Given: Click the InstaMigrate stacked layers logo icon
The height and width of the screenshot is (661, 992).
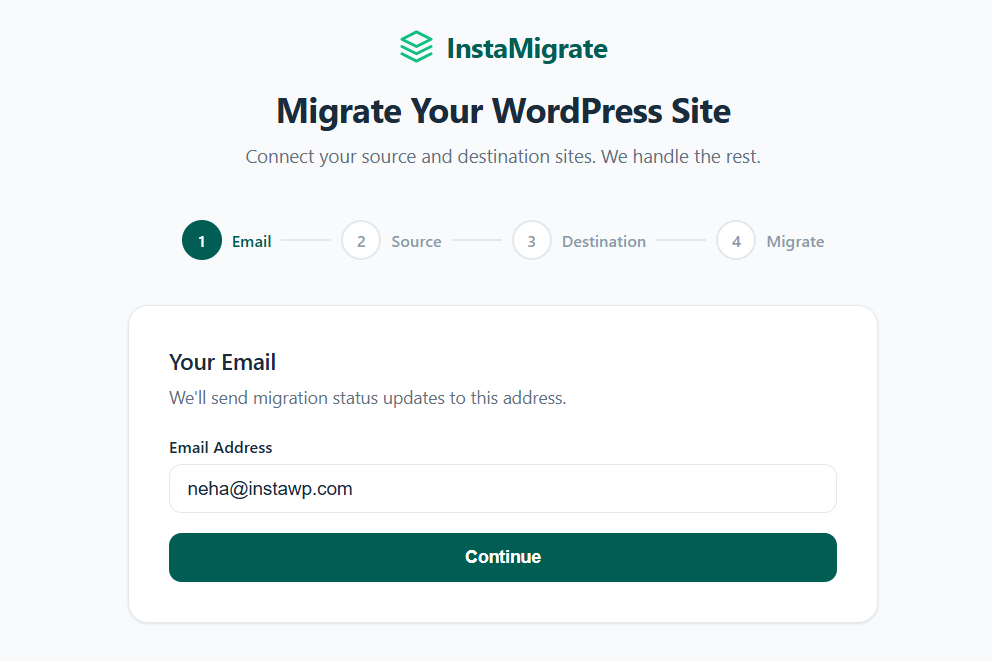Looking at the screenshot, I should 416,47.
